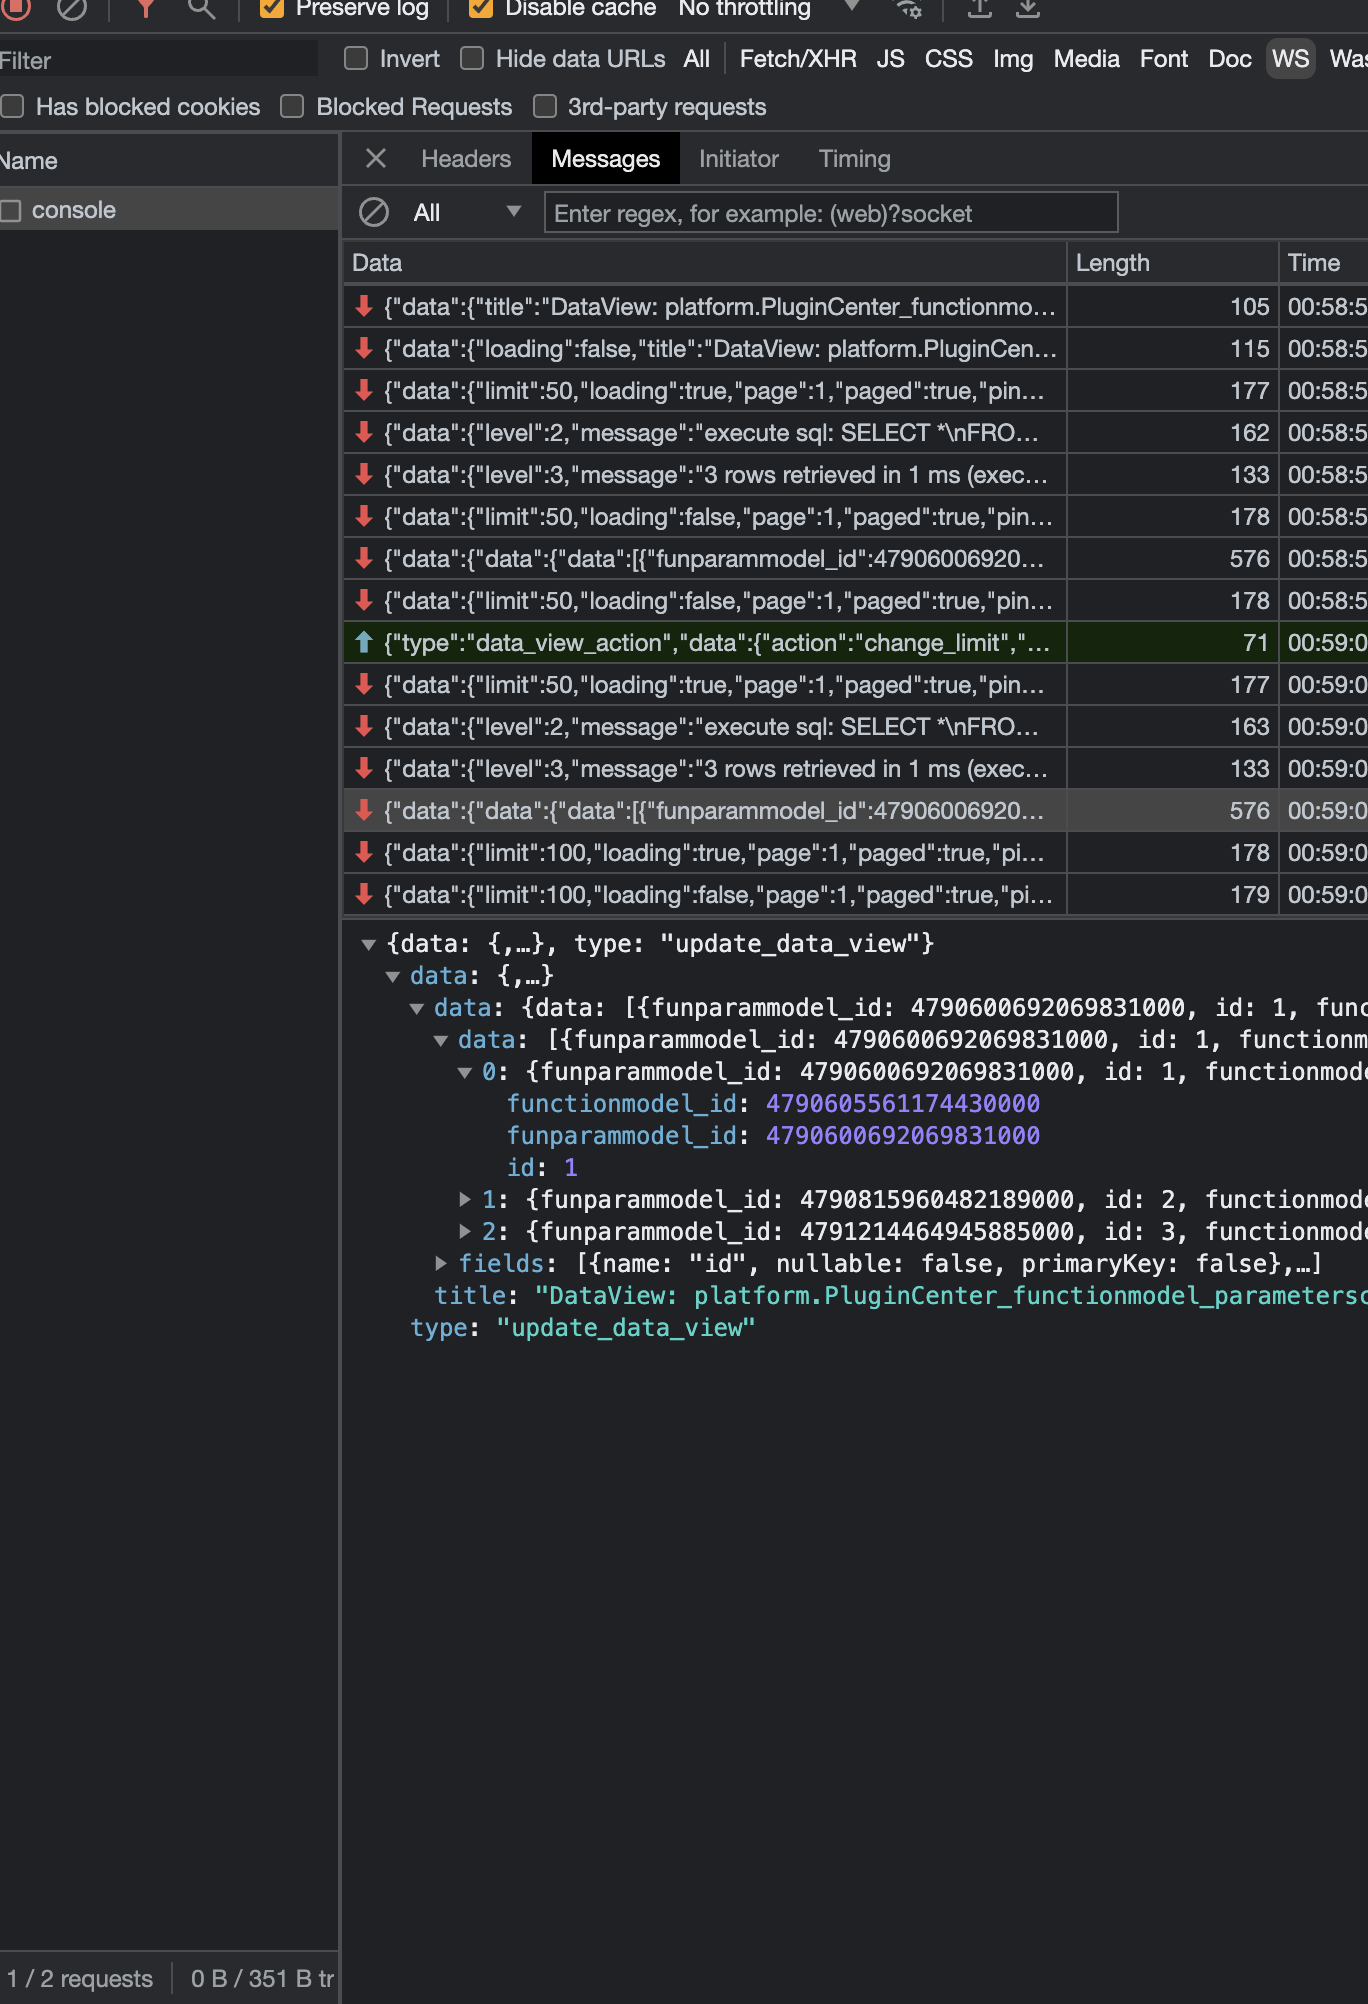Export HAR file download icon

(1028, 8)
